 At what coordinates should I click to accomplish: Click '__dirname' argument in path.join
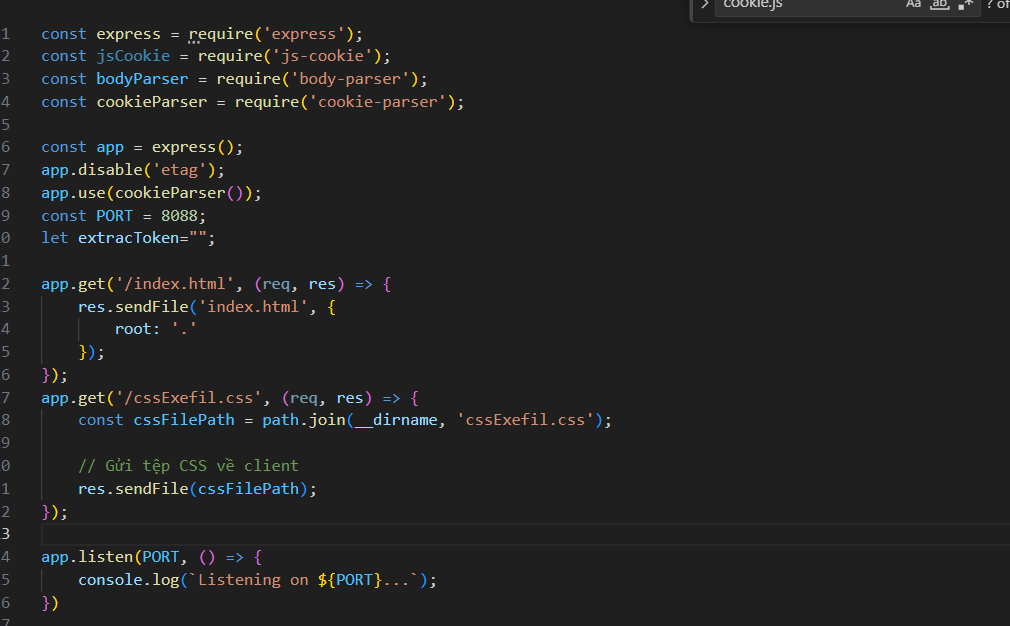(x=396, y=420)
